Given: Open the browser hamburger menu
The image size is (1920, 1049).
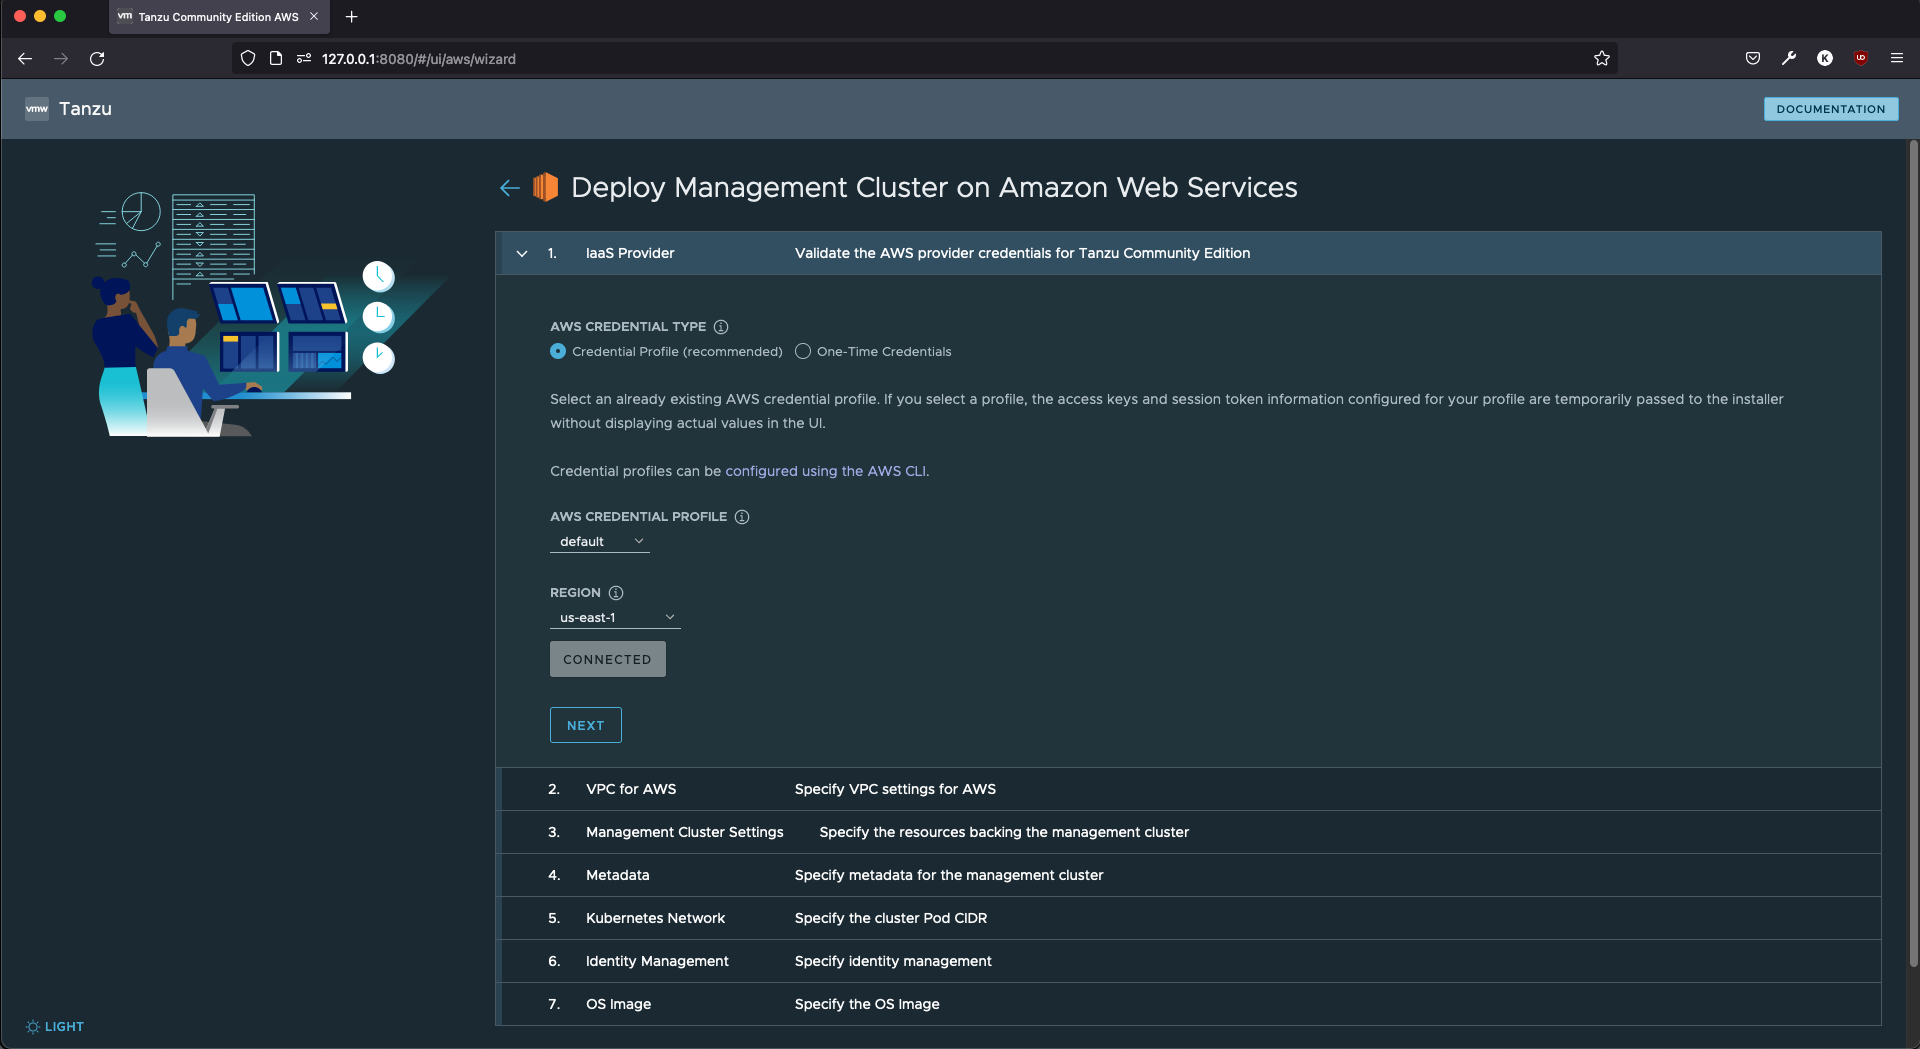Looking at the screenshot, I should 1897,59.
